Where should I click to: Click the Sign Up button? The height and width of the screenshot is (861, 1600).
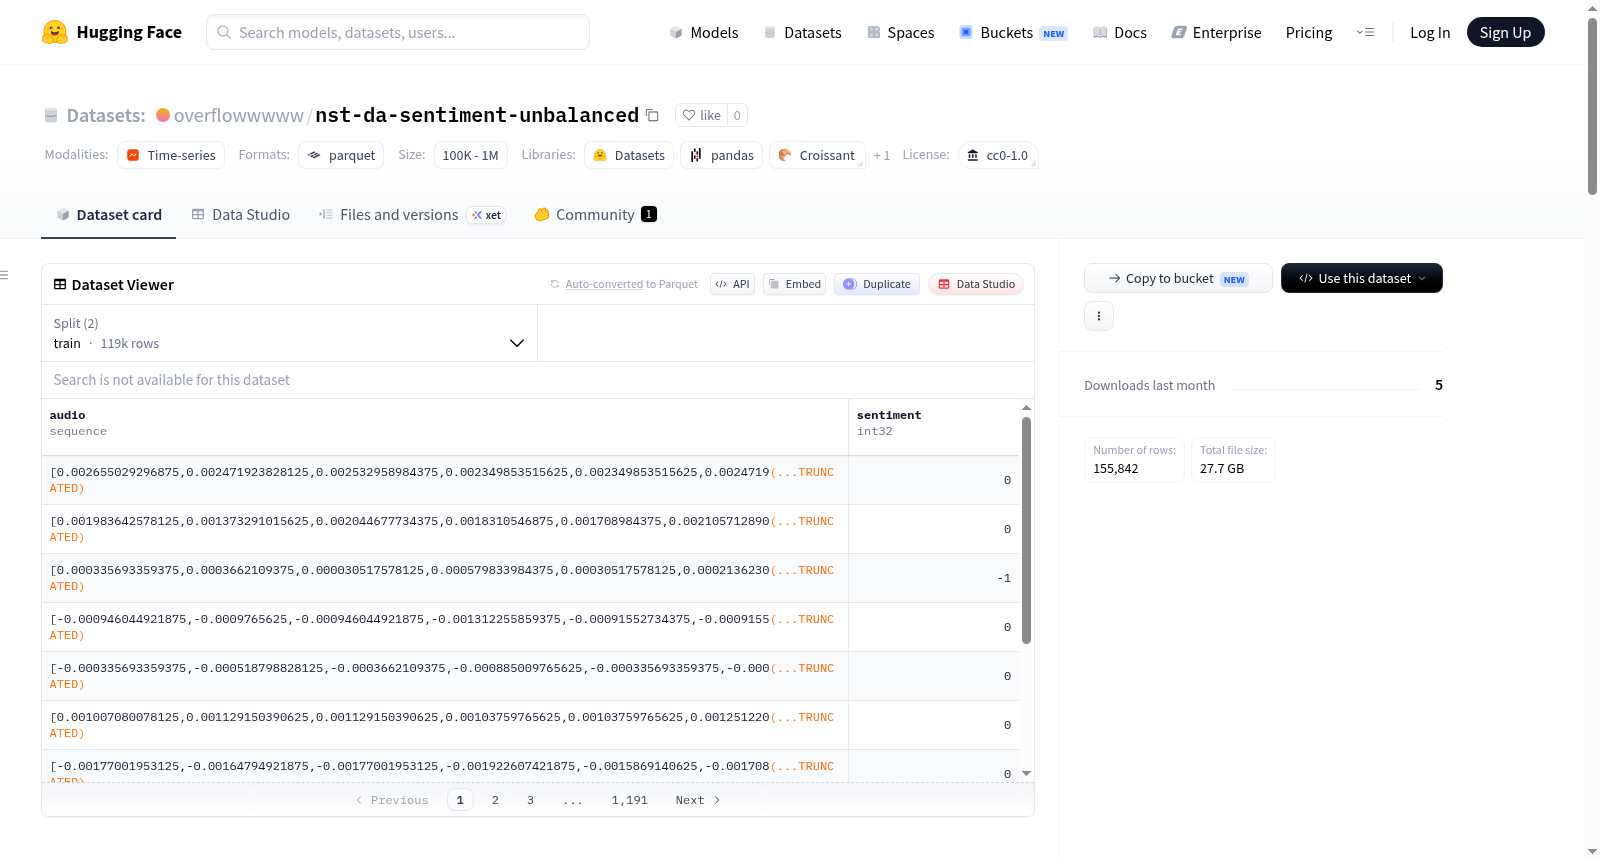point(1505,32)
